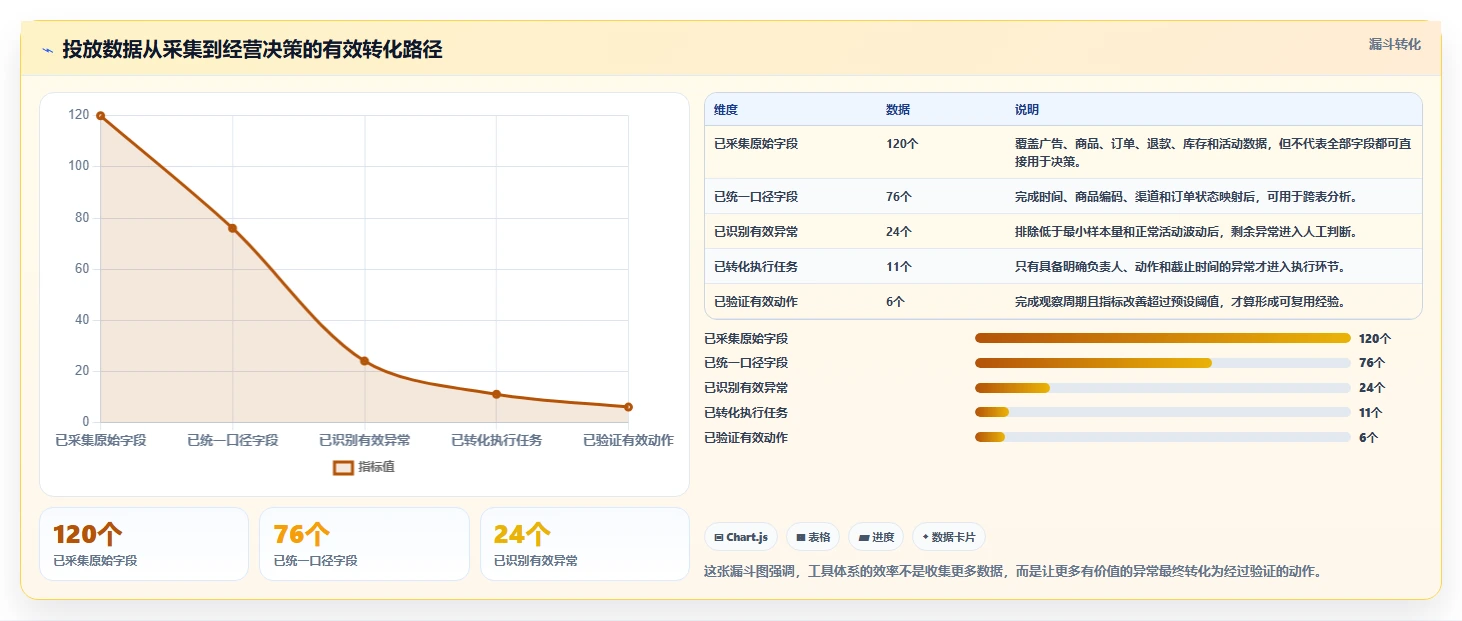Image resolution: width=1462 pixels, height=621 pixels.
Task: Click the chart point for 已转化执行任务
Action: pos(496,394)
